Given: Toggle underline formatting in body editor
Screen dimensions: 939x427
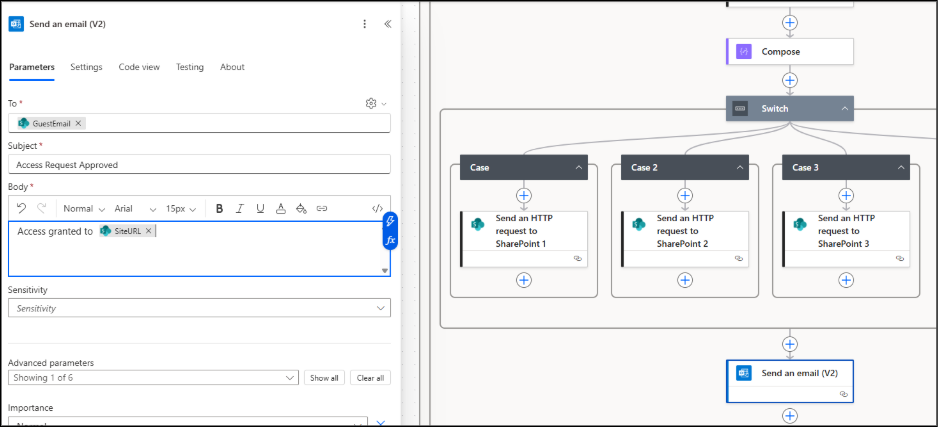Looking at the screenshot, I should pyautogui.click(x=260, y=208).
